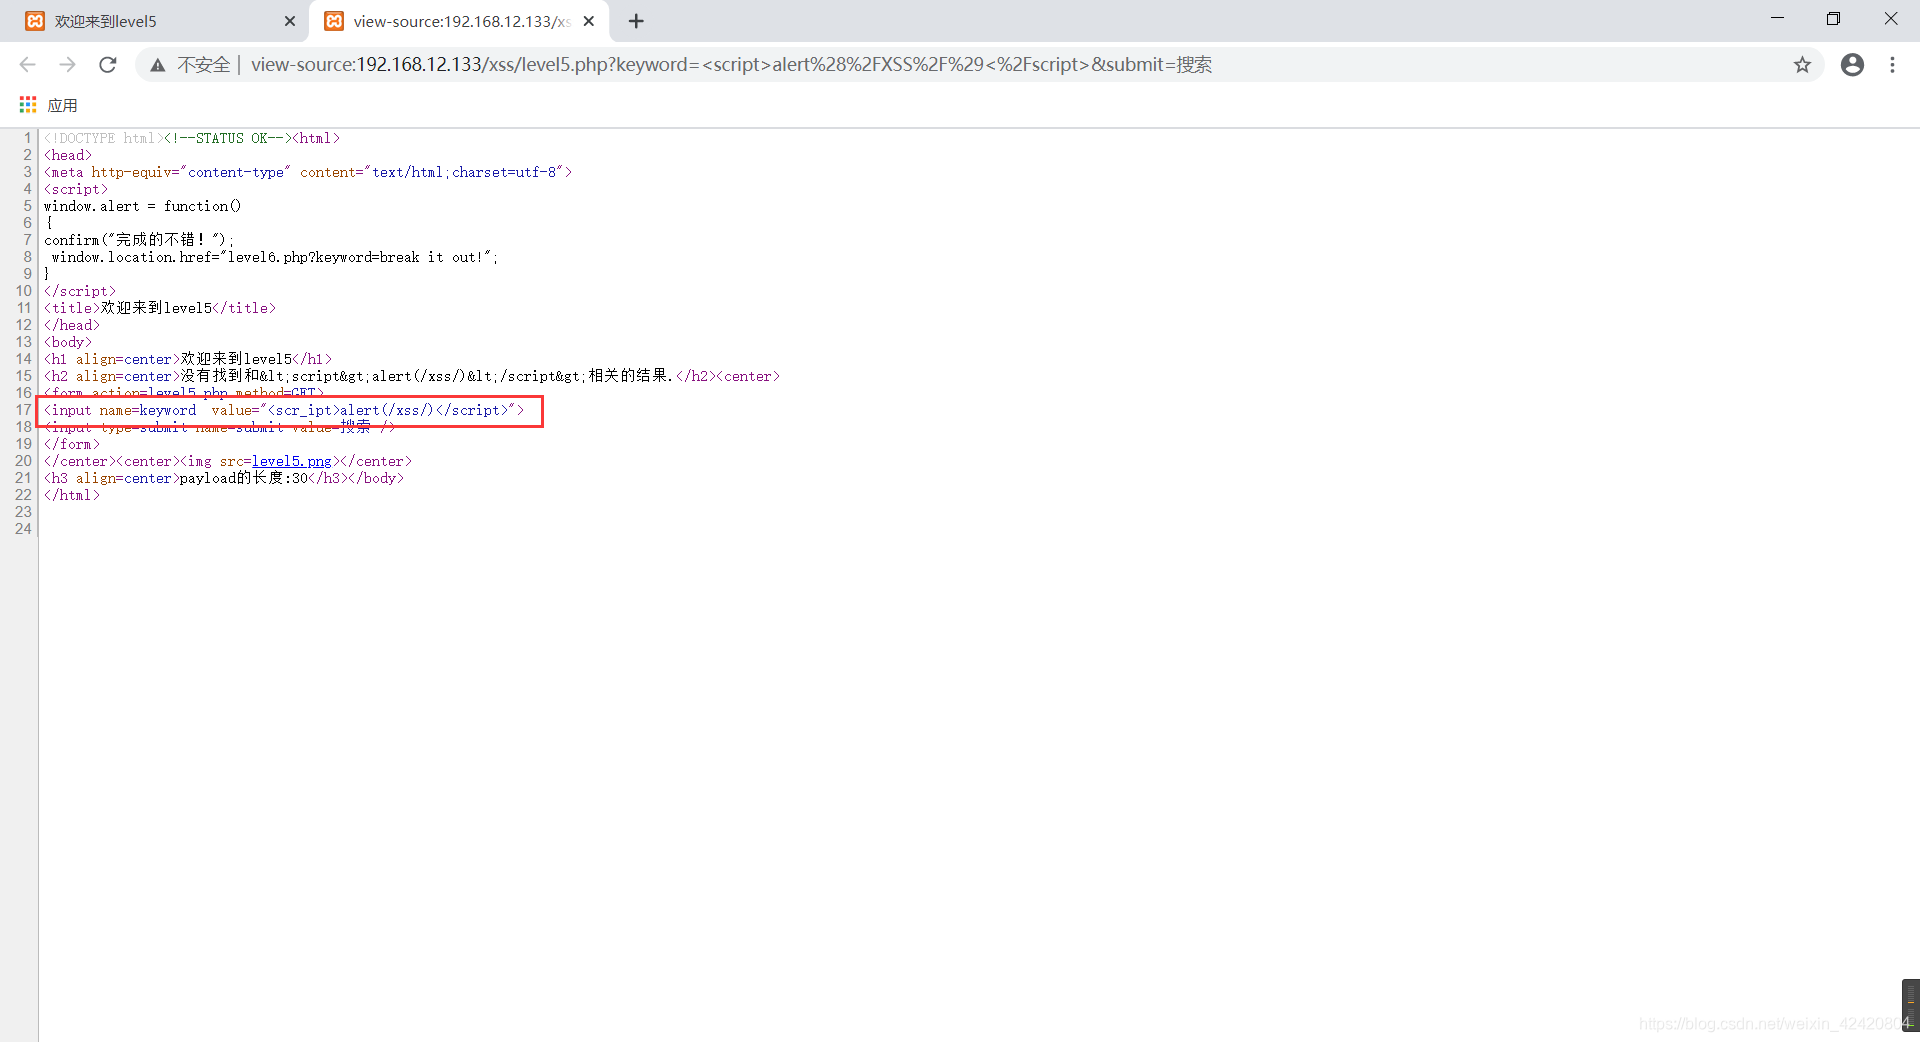Image resolution: width=1920 pixels, height=1042 pixels.
Task: Click the input type=submit source line
Action: coord(219,427)
